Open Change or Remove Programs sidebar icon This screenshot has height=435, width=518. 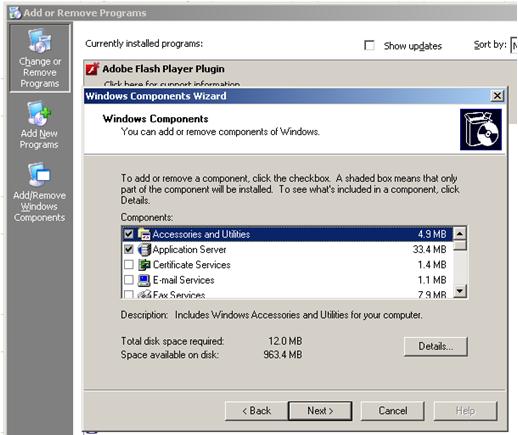40,58
